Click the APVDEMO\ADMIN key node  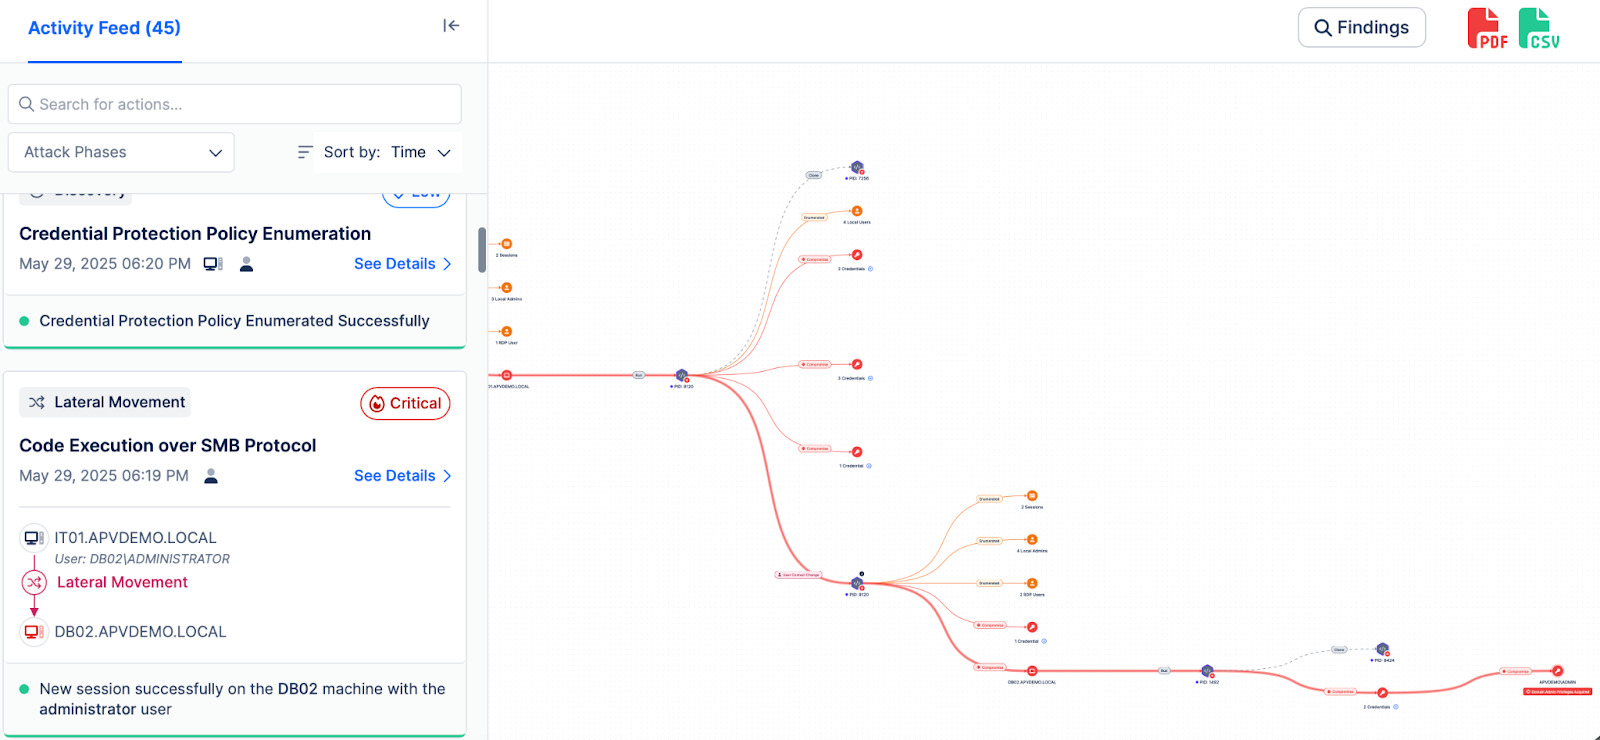click(x=1557, y=671)
